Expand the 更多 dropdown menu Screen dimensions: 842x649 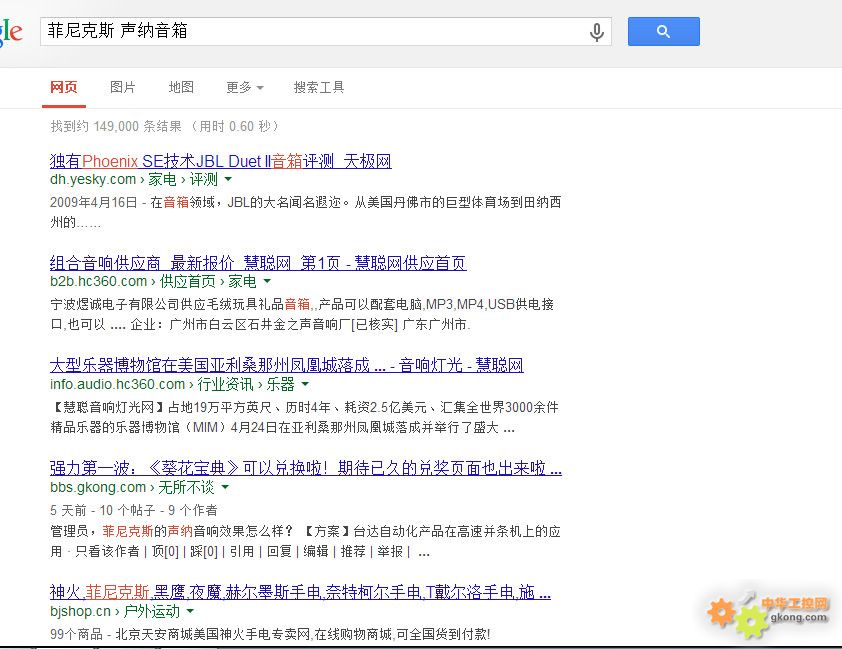pos(245,87)
